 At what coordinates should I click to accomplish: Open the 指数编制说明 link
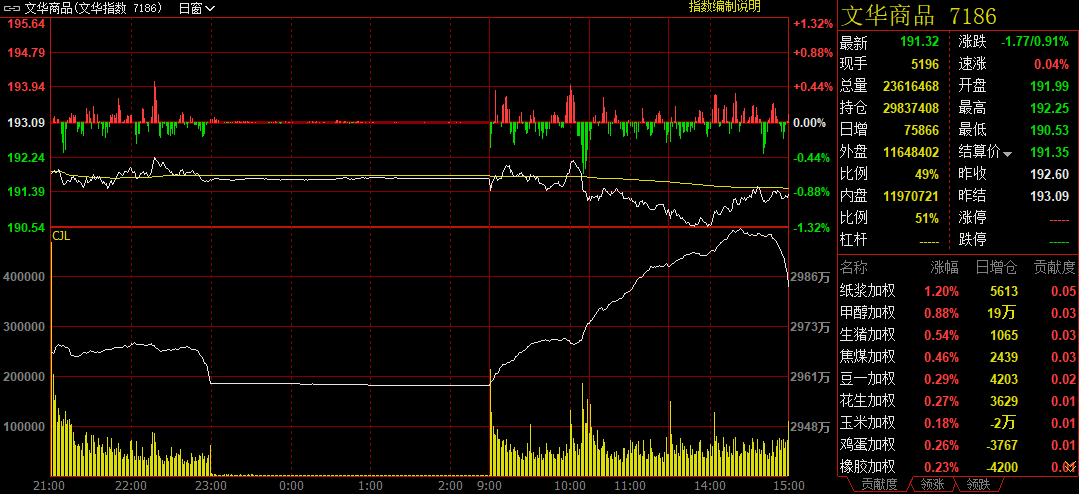click(724, 7)
